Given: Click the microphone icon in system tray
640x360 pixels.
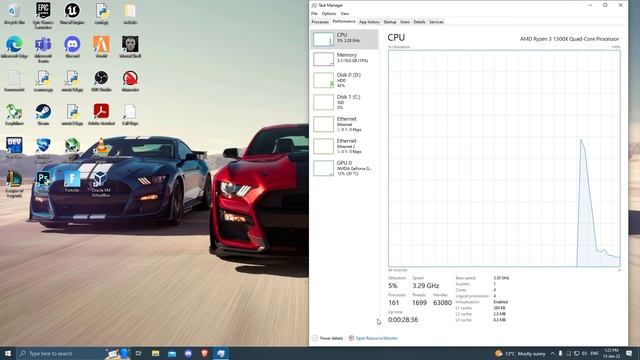Looking at the screenshot, I should tap(560, 353).
